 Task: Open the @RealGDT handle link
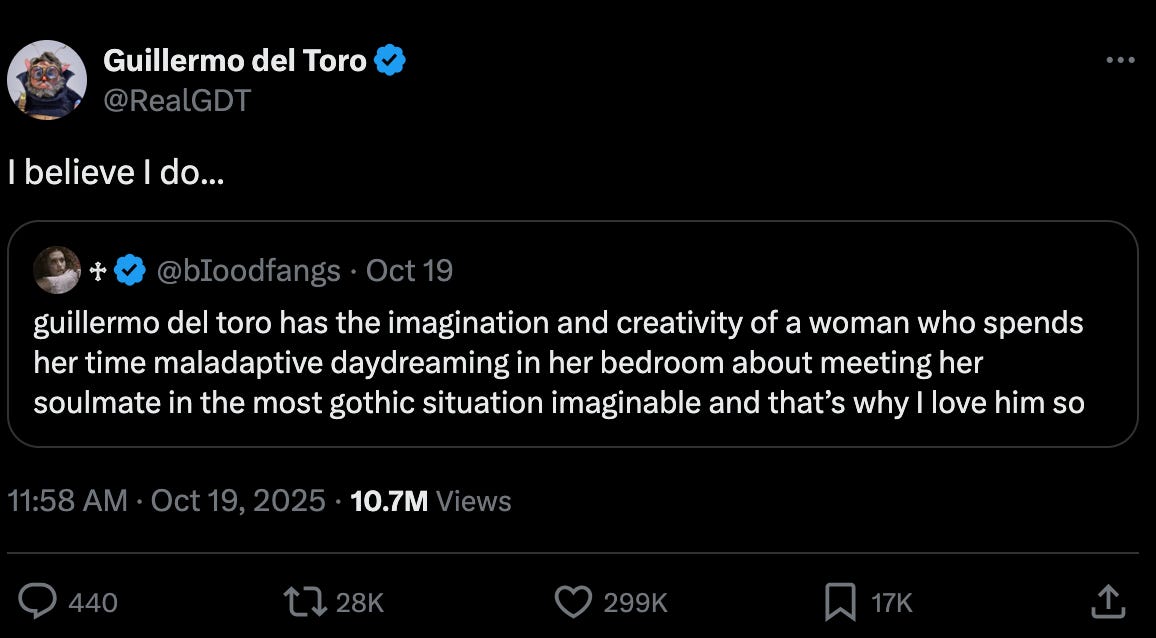176,100
